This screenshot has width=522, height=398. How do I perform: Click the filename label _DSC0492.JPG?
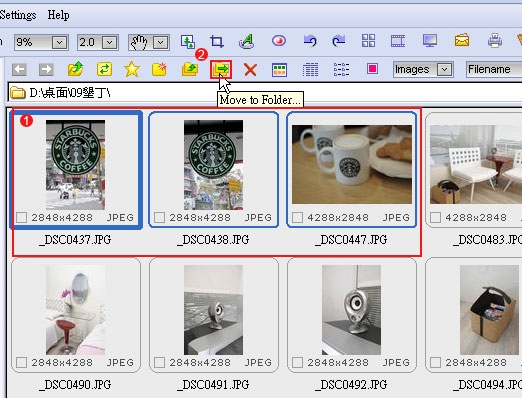(351, 385)
